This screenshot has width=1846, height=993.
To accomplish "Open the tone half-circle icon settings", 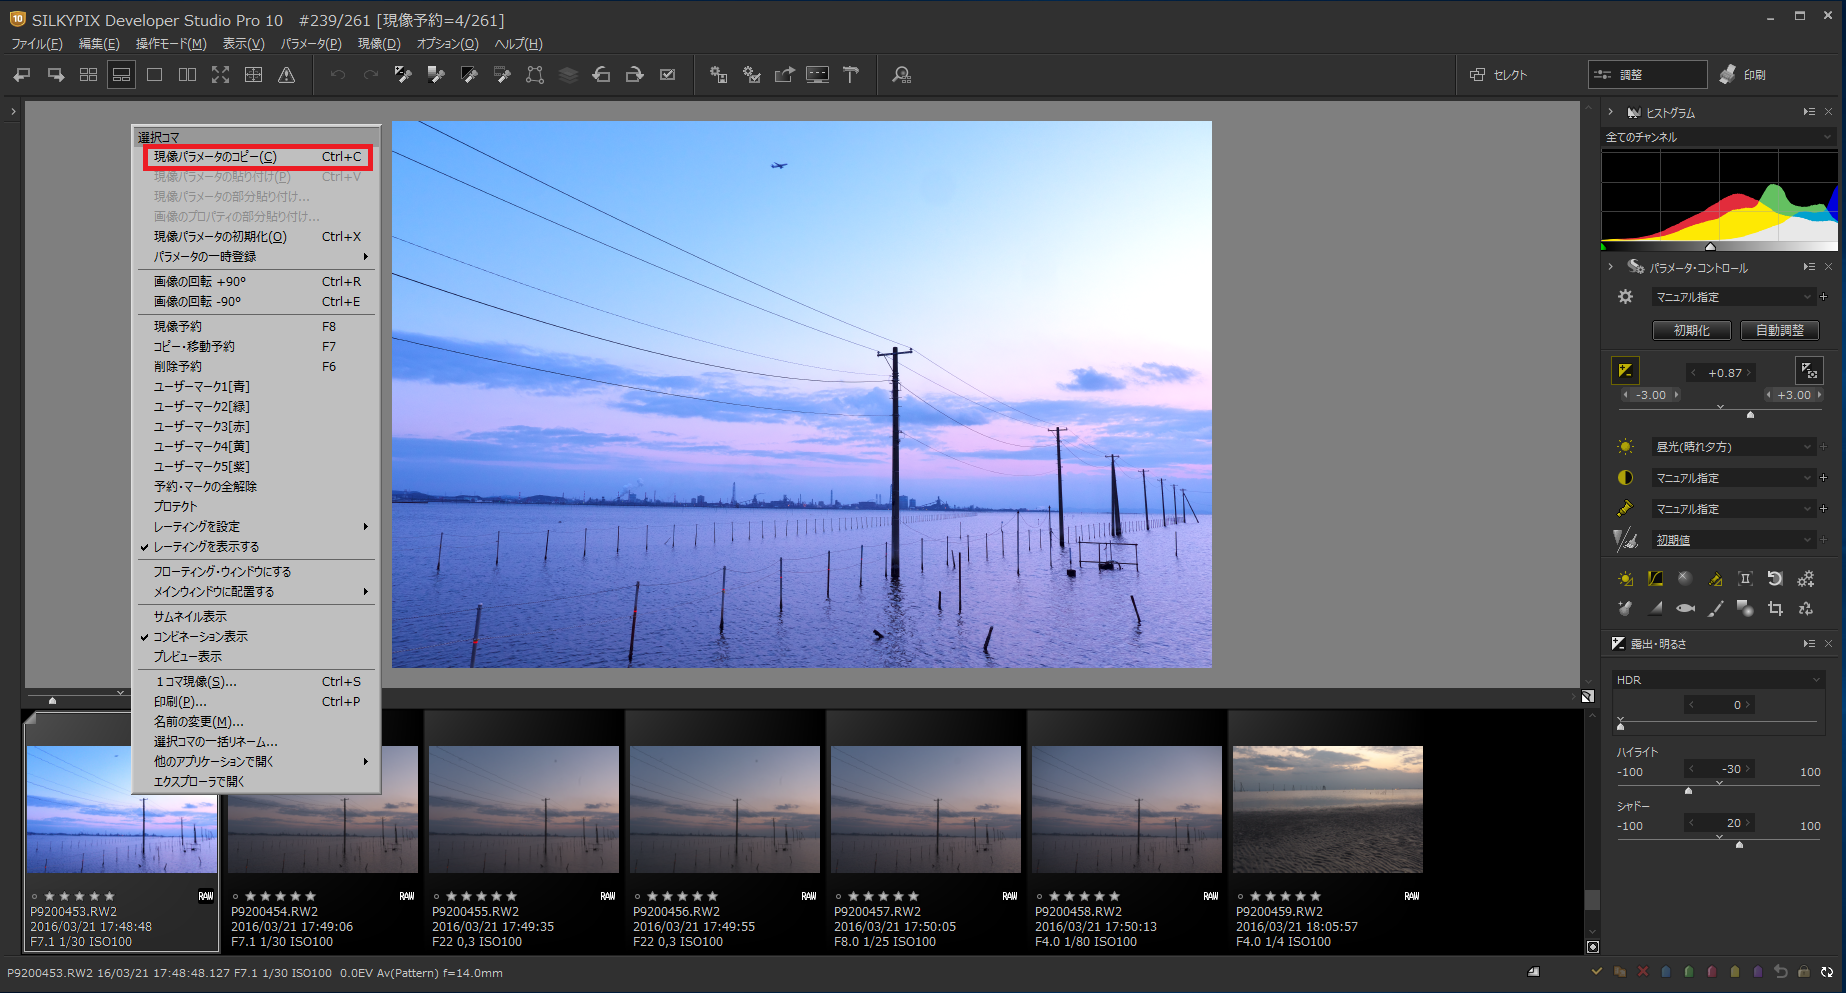I will (1625, 478).
